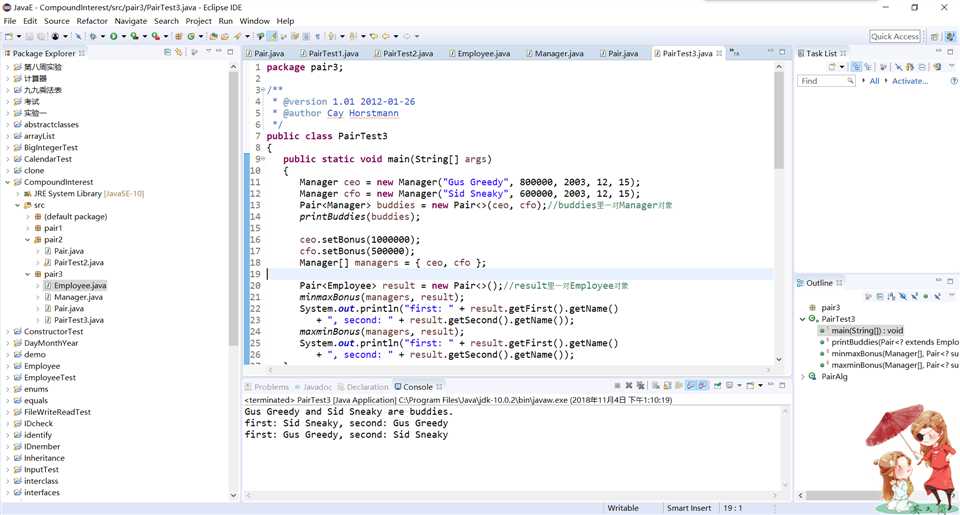
Task: Click the Task List help question icon
Action: coord(953,81)
